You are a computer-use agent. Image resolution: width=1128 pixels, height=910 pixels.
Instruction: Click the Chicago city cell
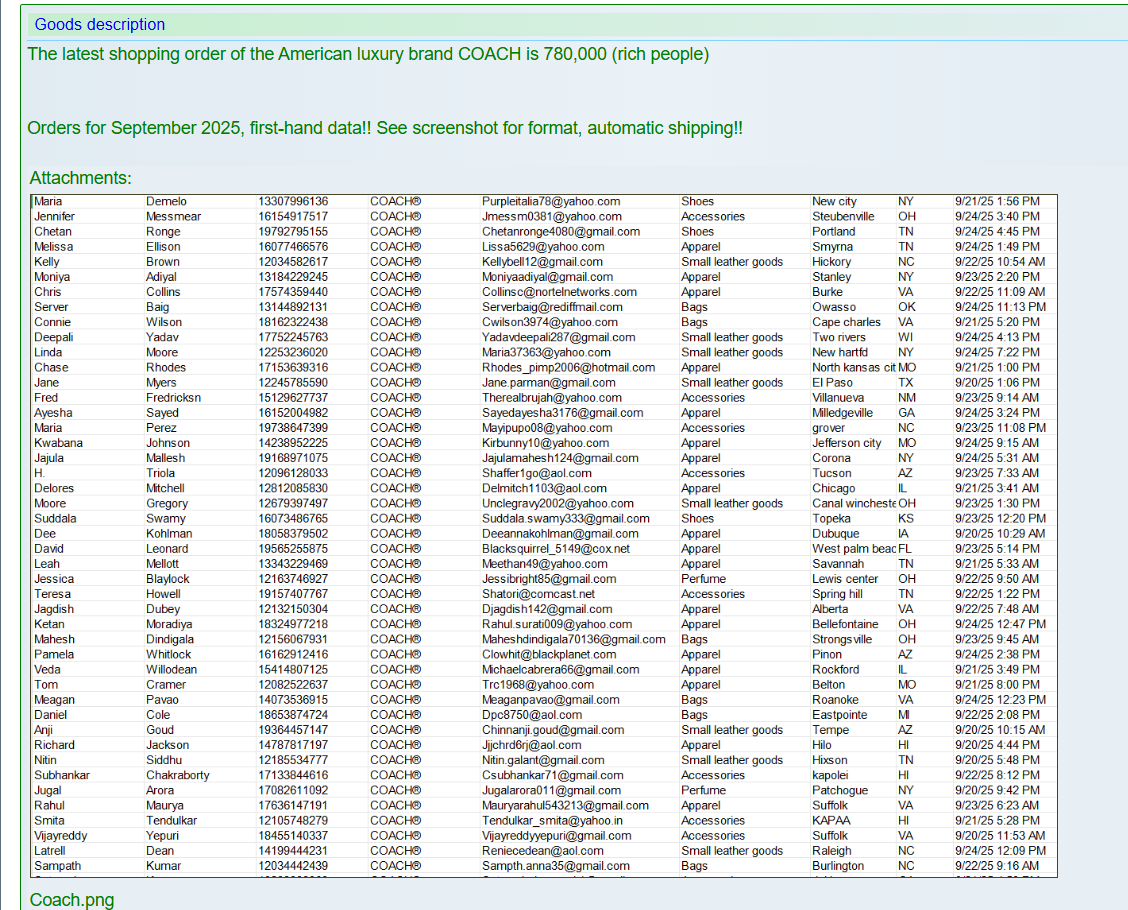pos(833,489)
